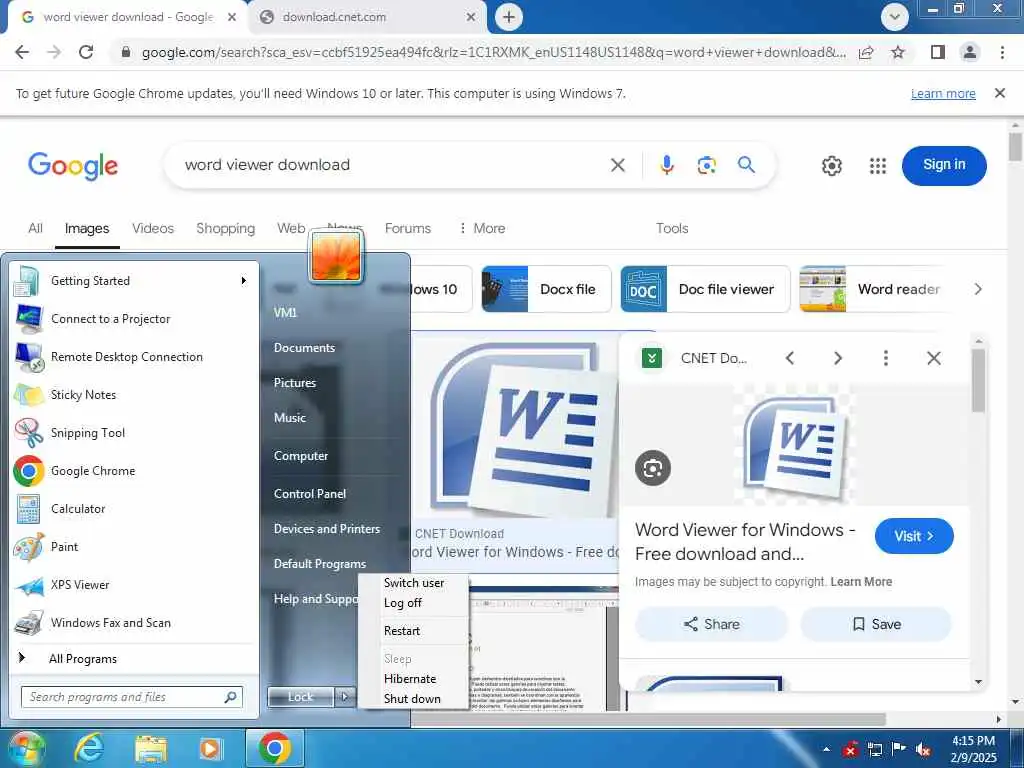Launch Sticky Notes from Start menu
Screen dimensions: 1024x768
(134, 394)
